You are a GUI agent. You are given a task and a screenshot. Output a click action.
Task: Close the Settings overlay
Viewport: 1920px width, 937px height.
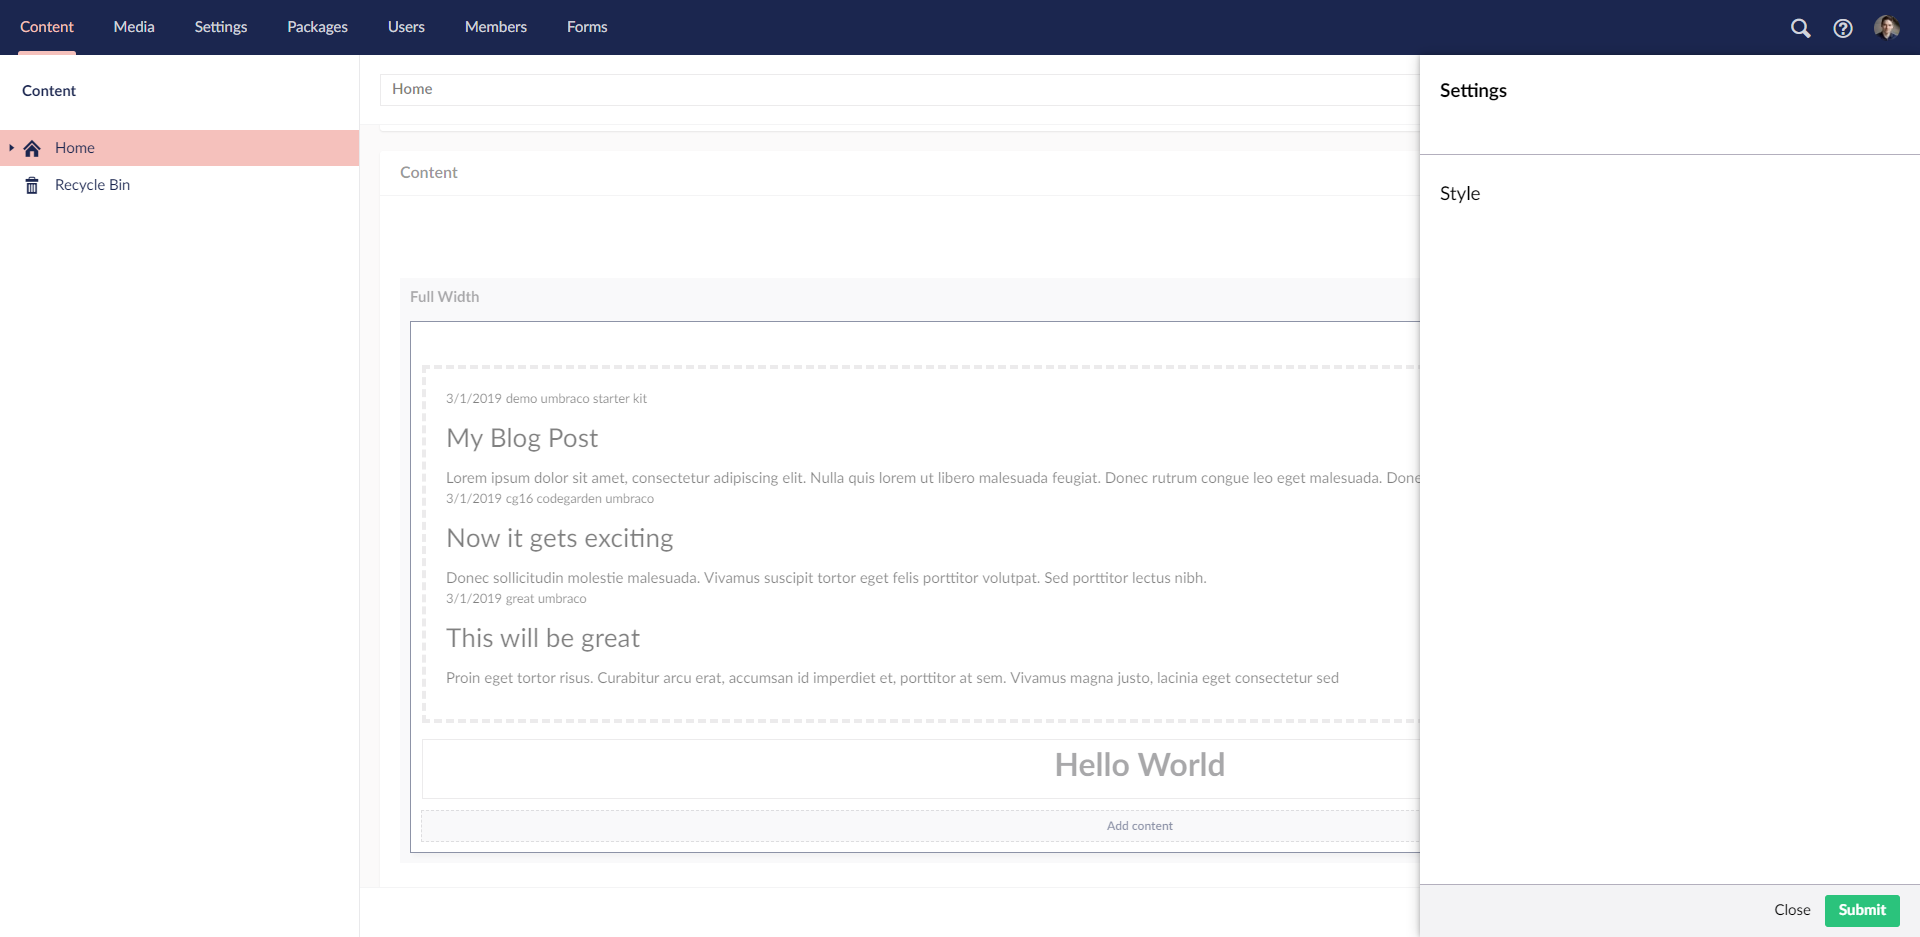pyautogui.click(x=1791, y=910)
